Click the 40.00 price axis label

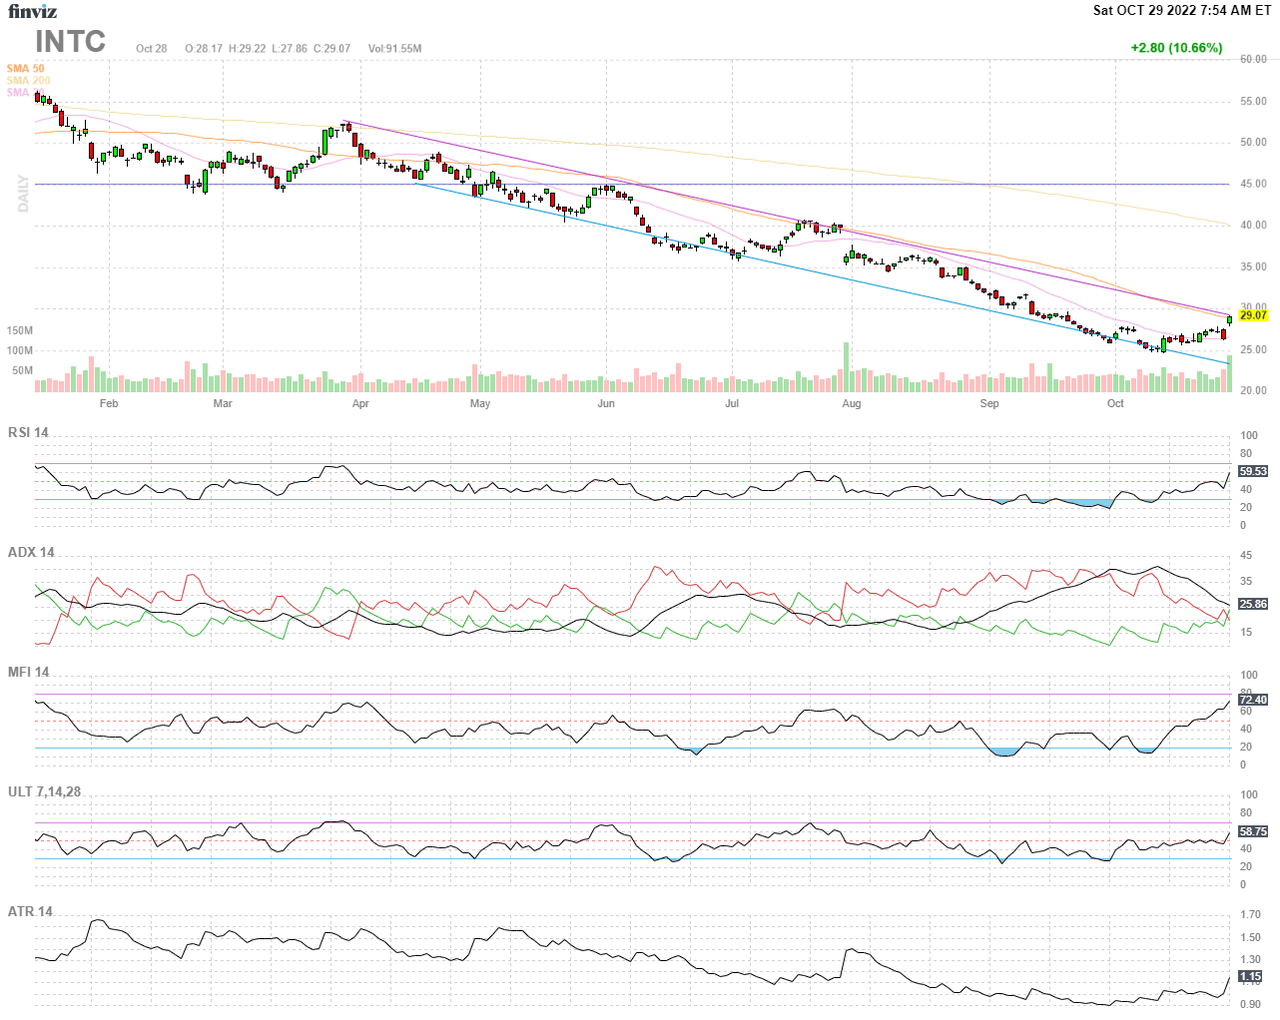click(x=1253, y=225)
